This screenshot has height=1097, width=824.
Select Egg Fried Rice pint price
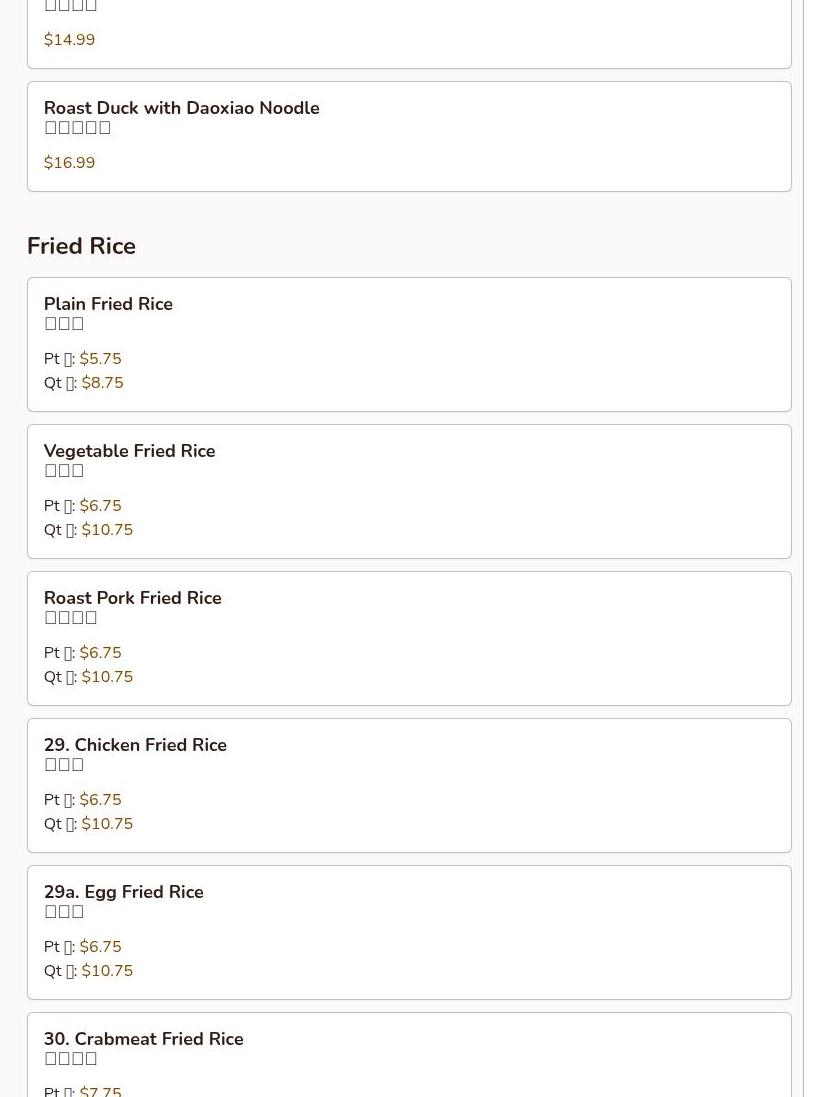100,947
